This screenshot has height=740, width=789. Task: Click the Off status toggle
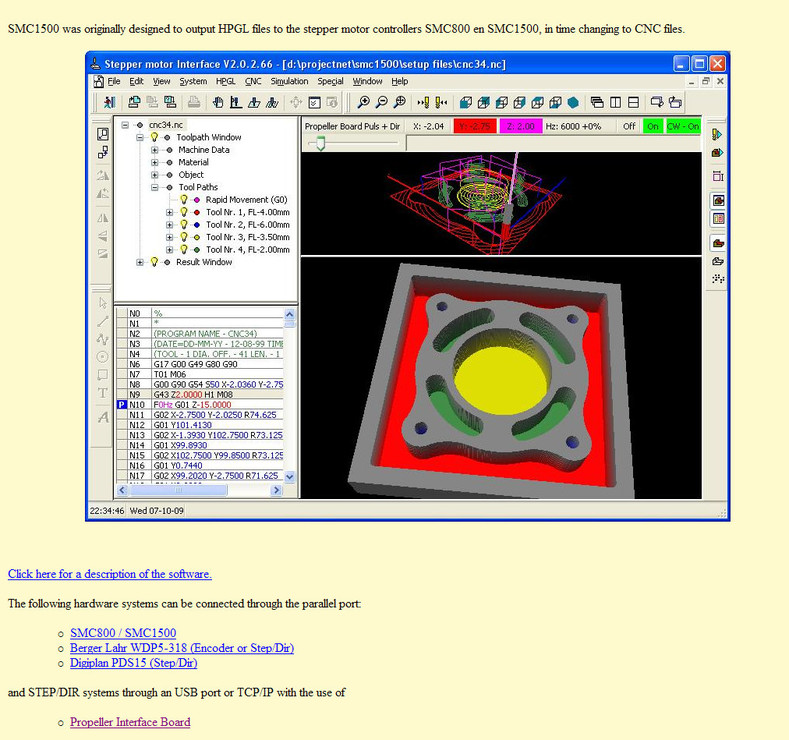629,126
